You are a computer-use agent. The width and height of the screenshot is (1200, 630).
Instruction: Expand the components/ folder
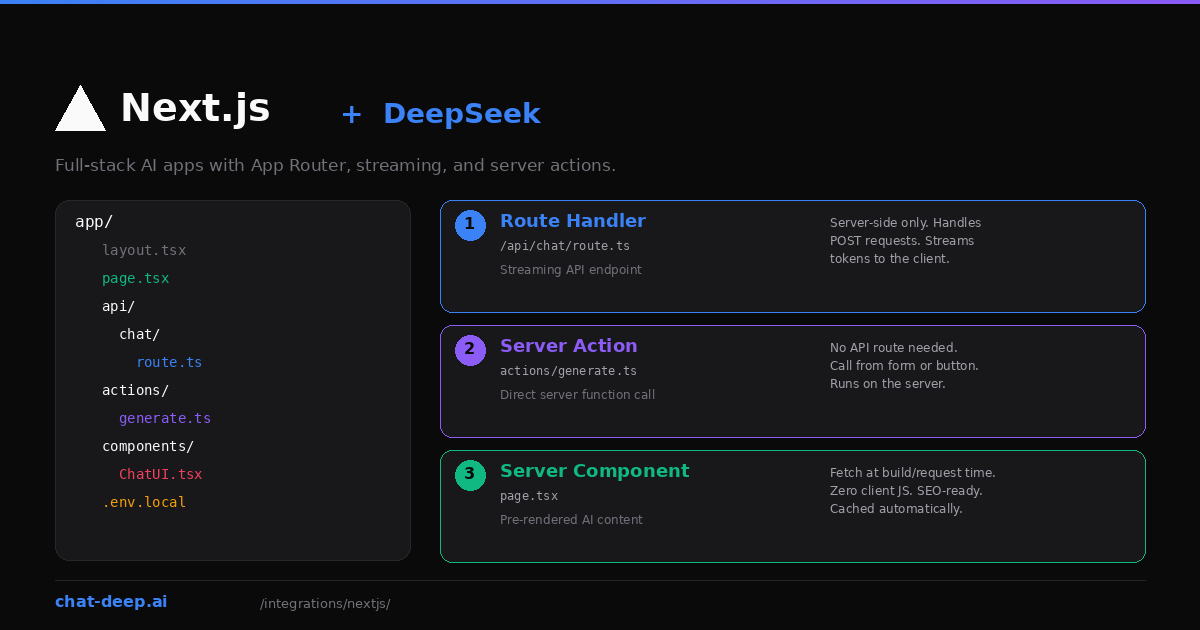148,446
